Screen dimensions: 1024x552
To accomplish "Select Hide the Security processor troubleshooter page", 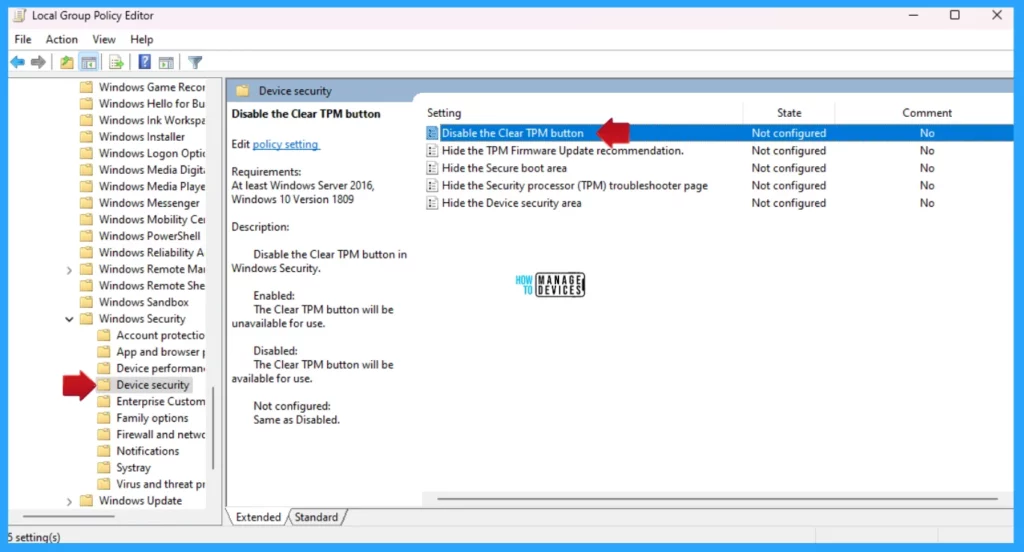I will click(575, 186).
